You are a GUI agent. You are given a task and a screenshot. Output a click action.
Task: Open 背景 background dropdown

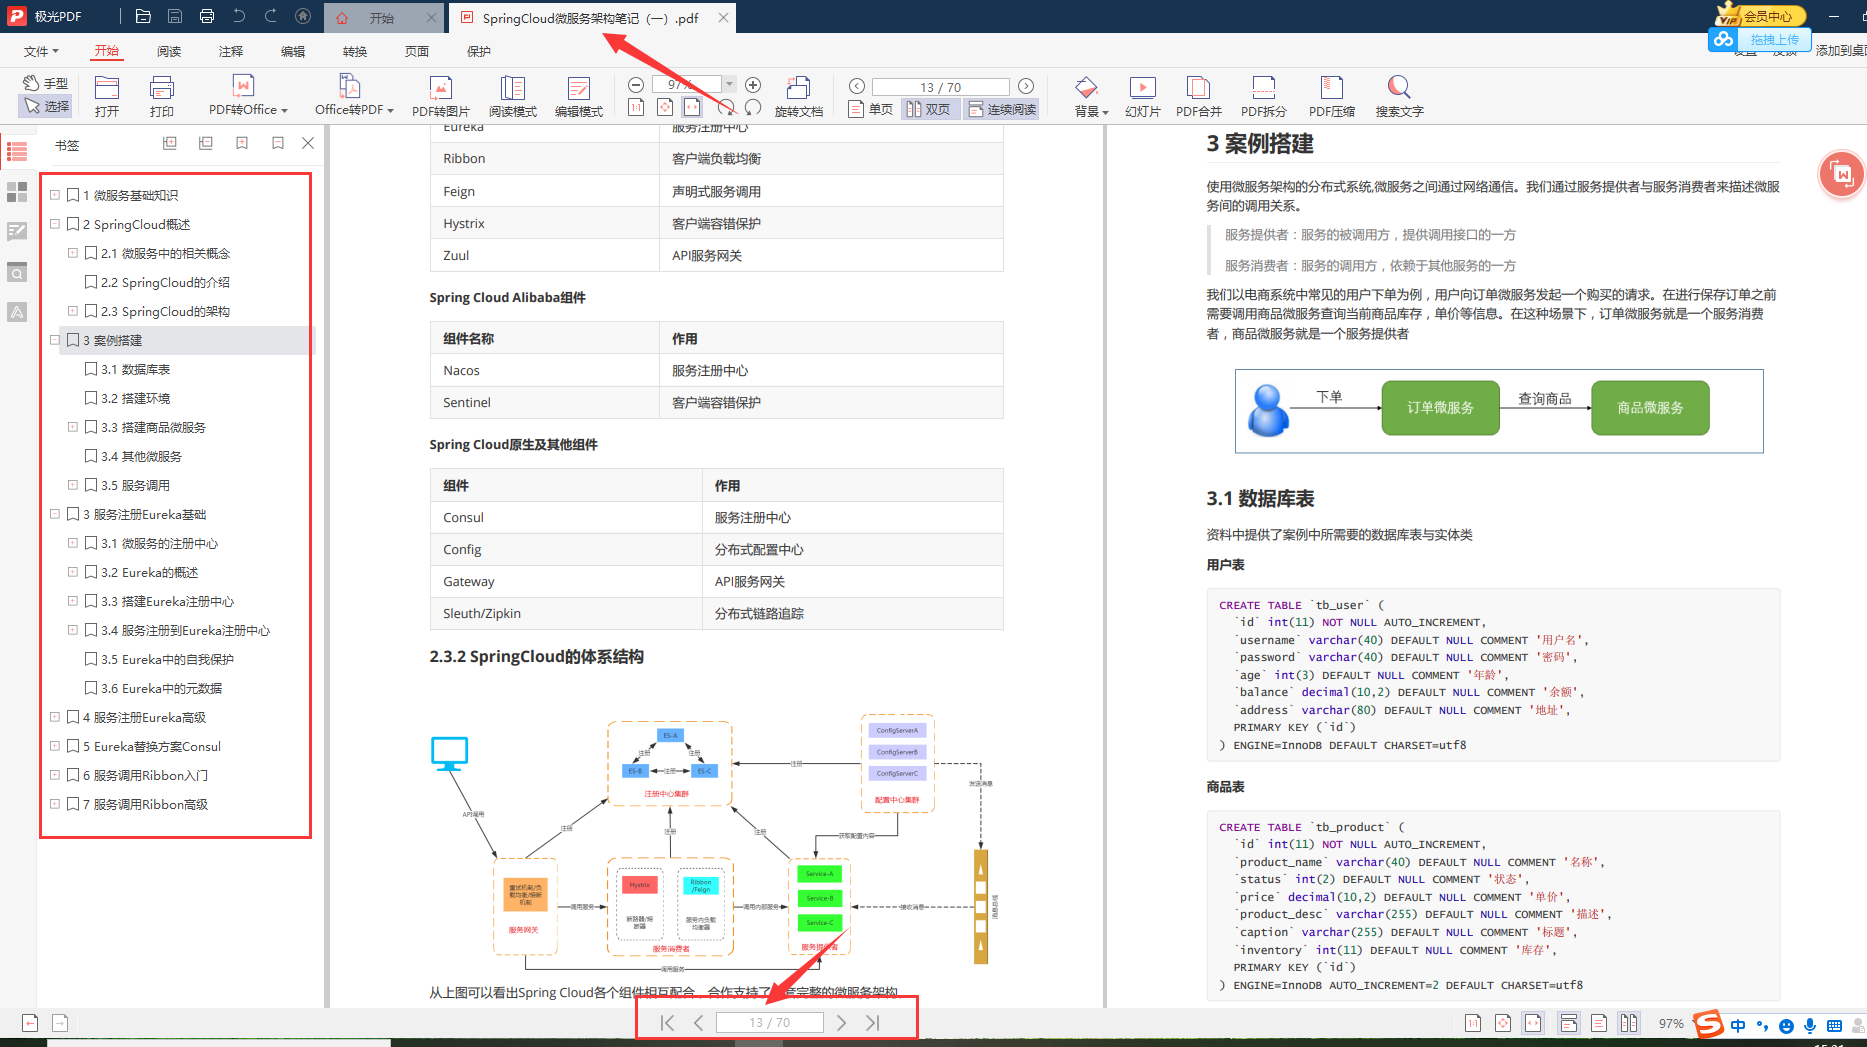[1091, 97]
